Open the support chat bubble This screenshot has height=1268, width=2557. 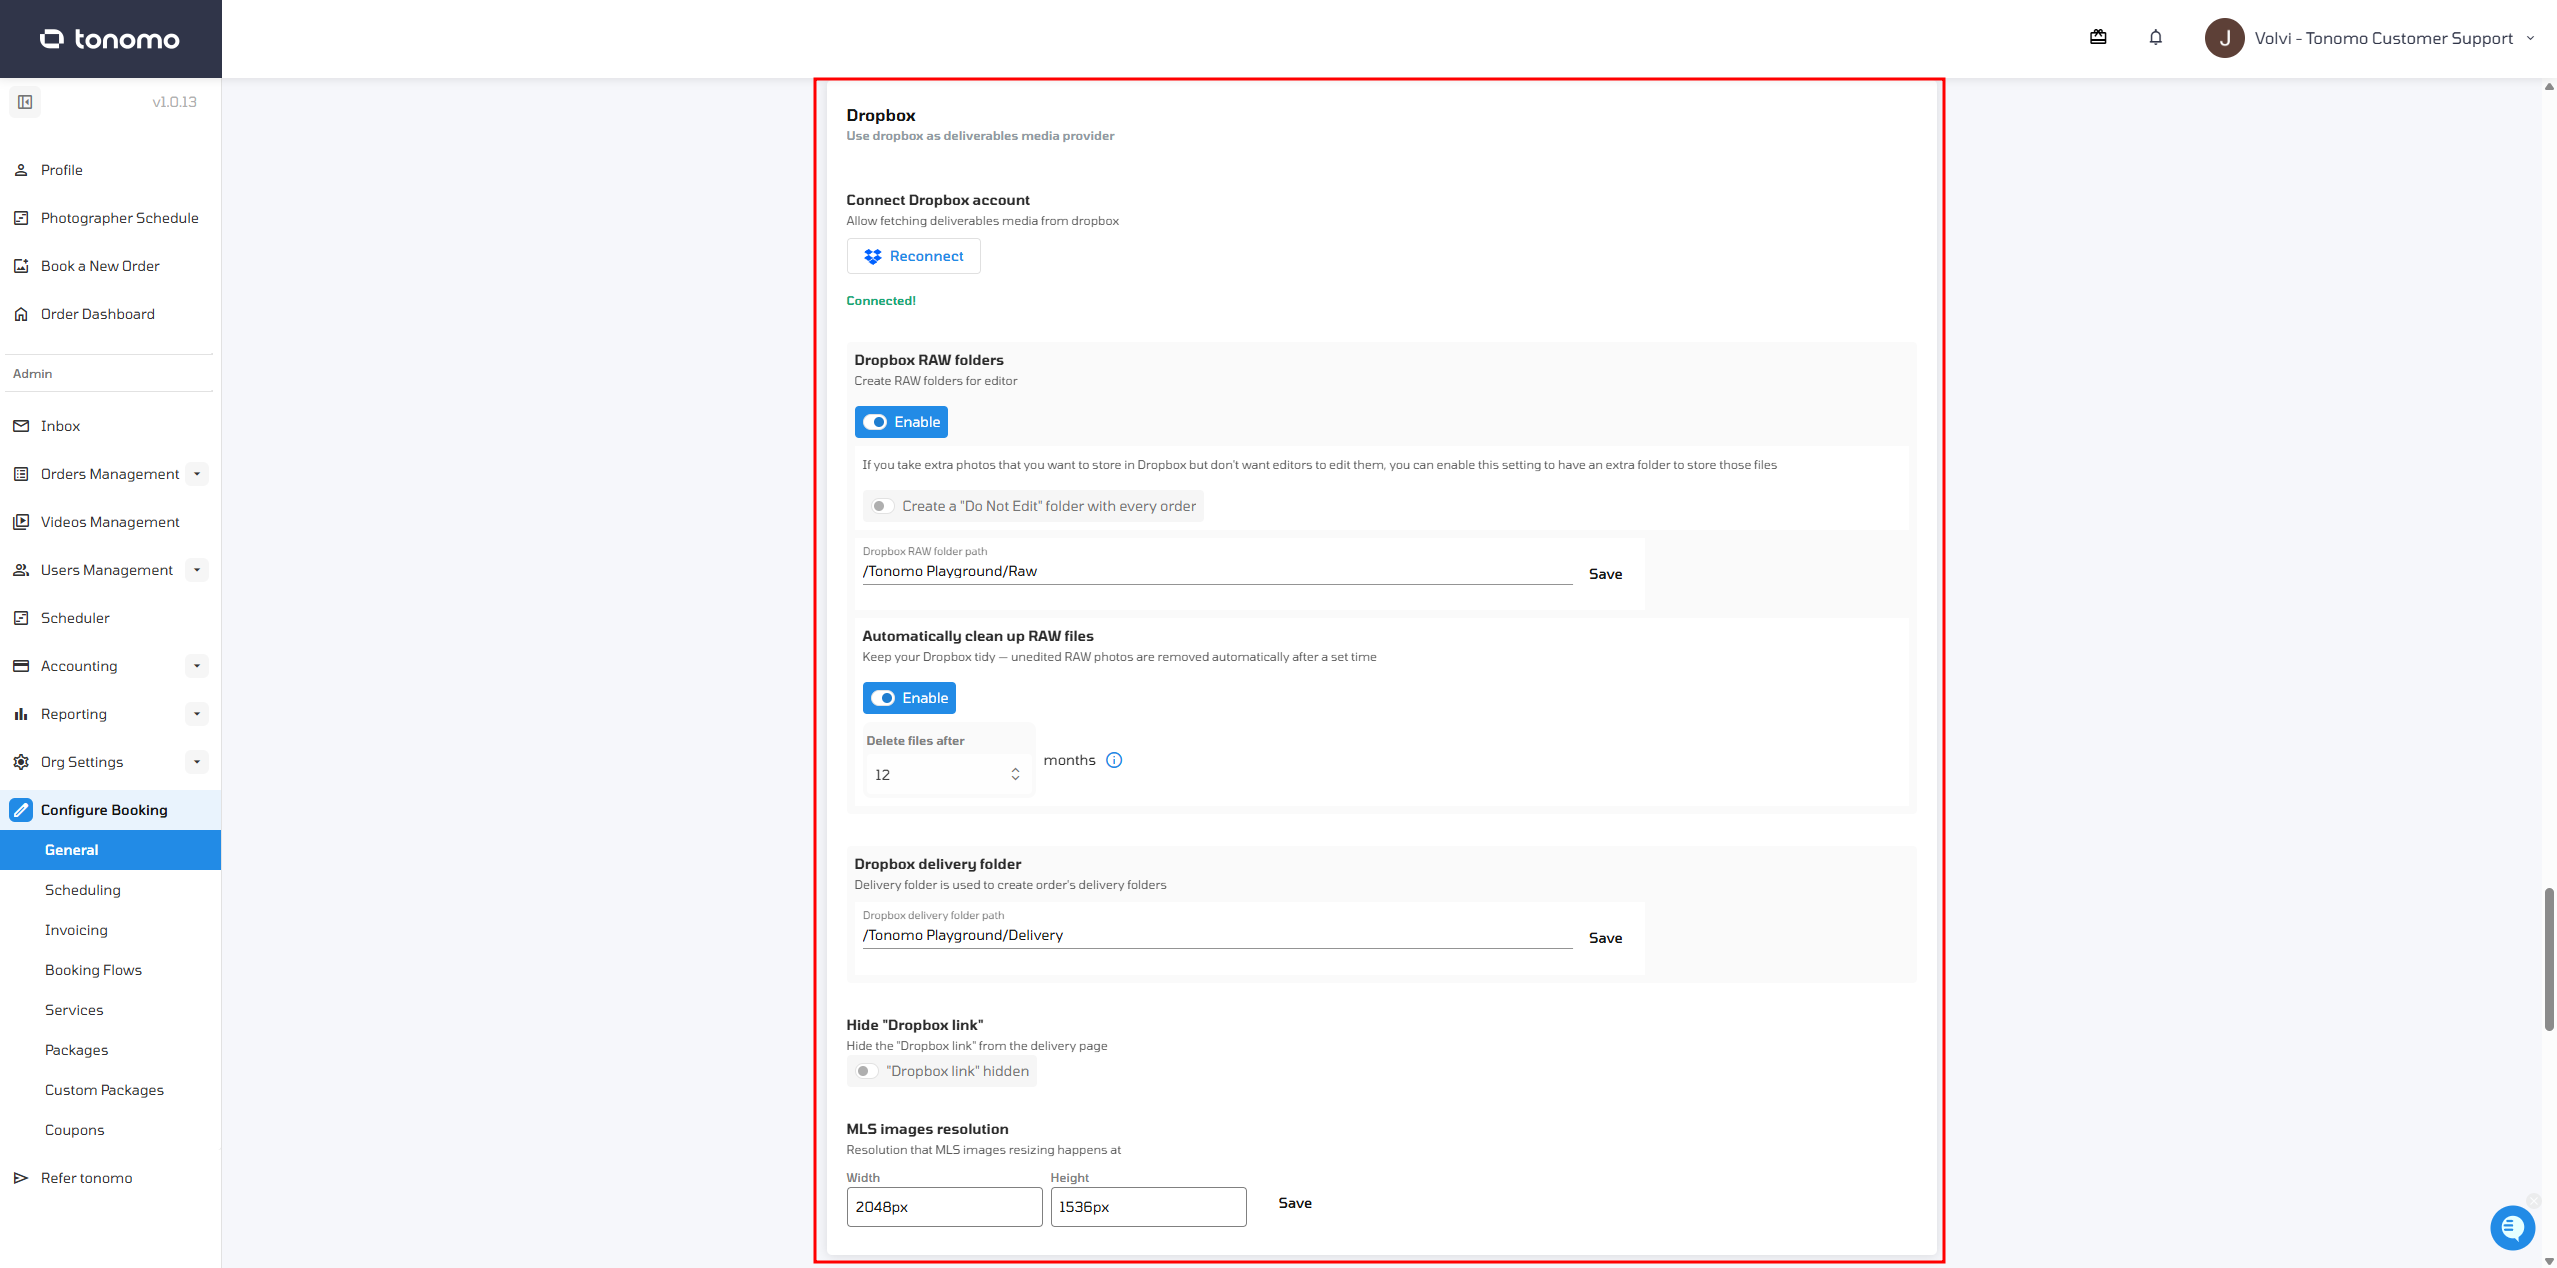coord(2512,1228)
